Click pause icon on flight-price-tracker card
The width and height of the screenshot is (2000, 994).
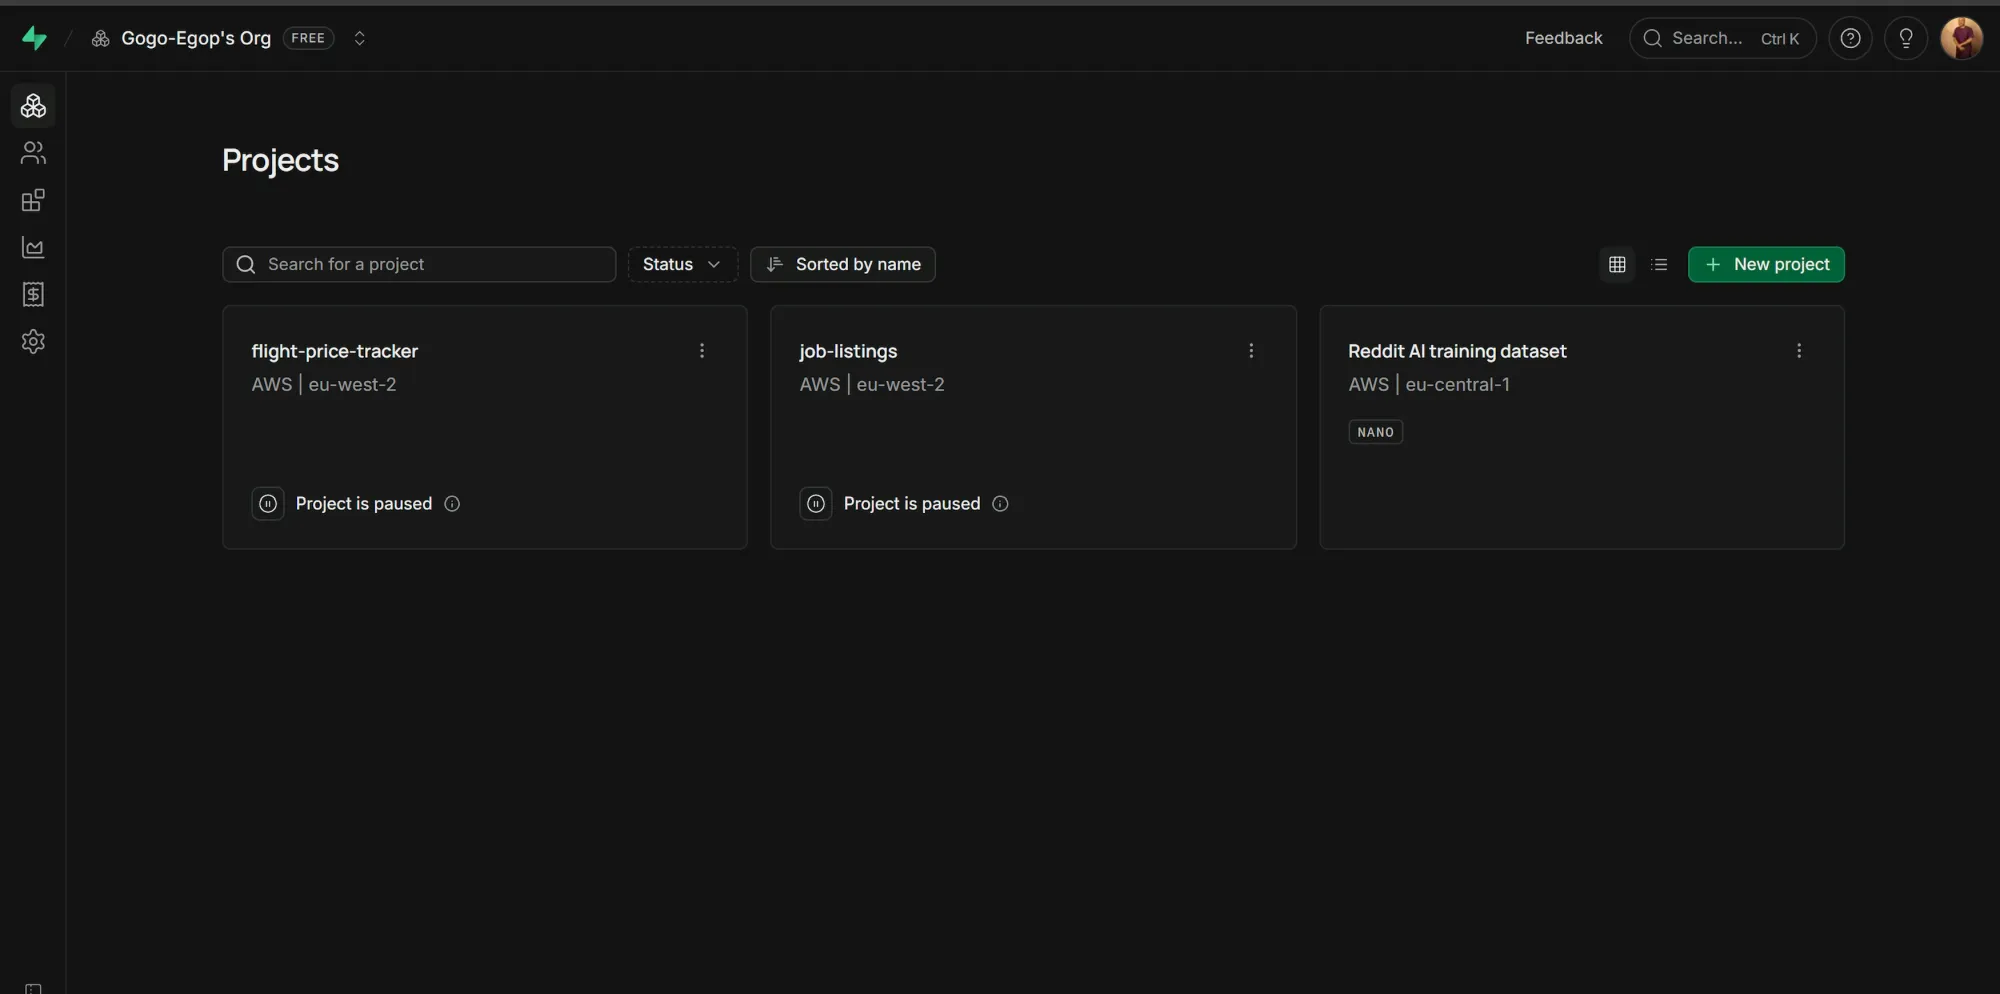(268, 504)
